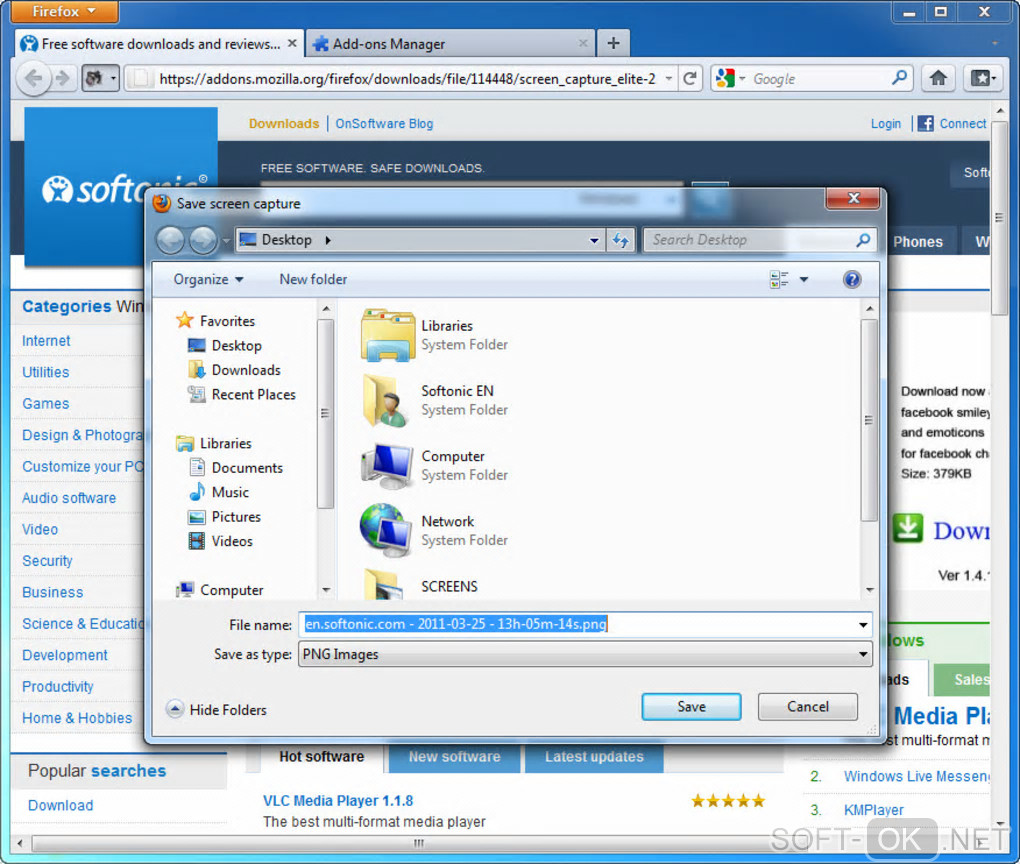This screenshot has height=864, width=1020.
Task: Open the Windows Live Messenger link
Action: pyautogui.click(x=916, y=776)
